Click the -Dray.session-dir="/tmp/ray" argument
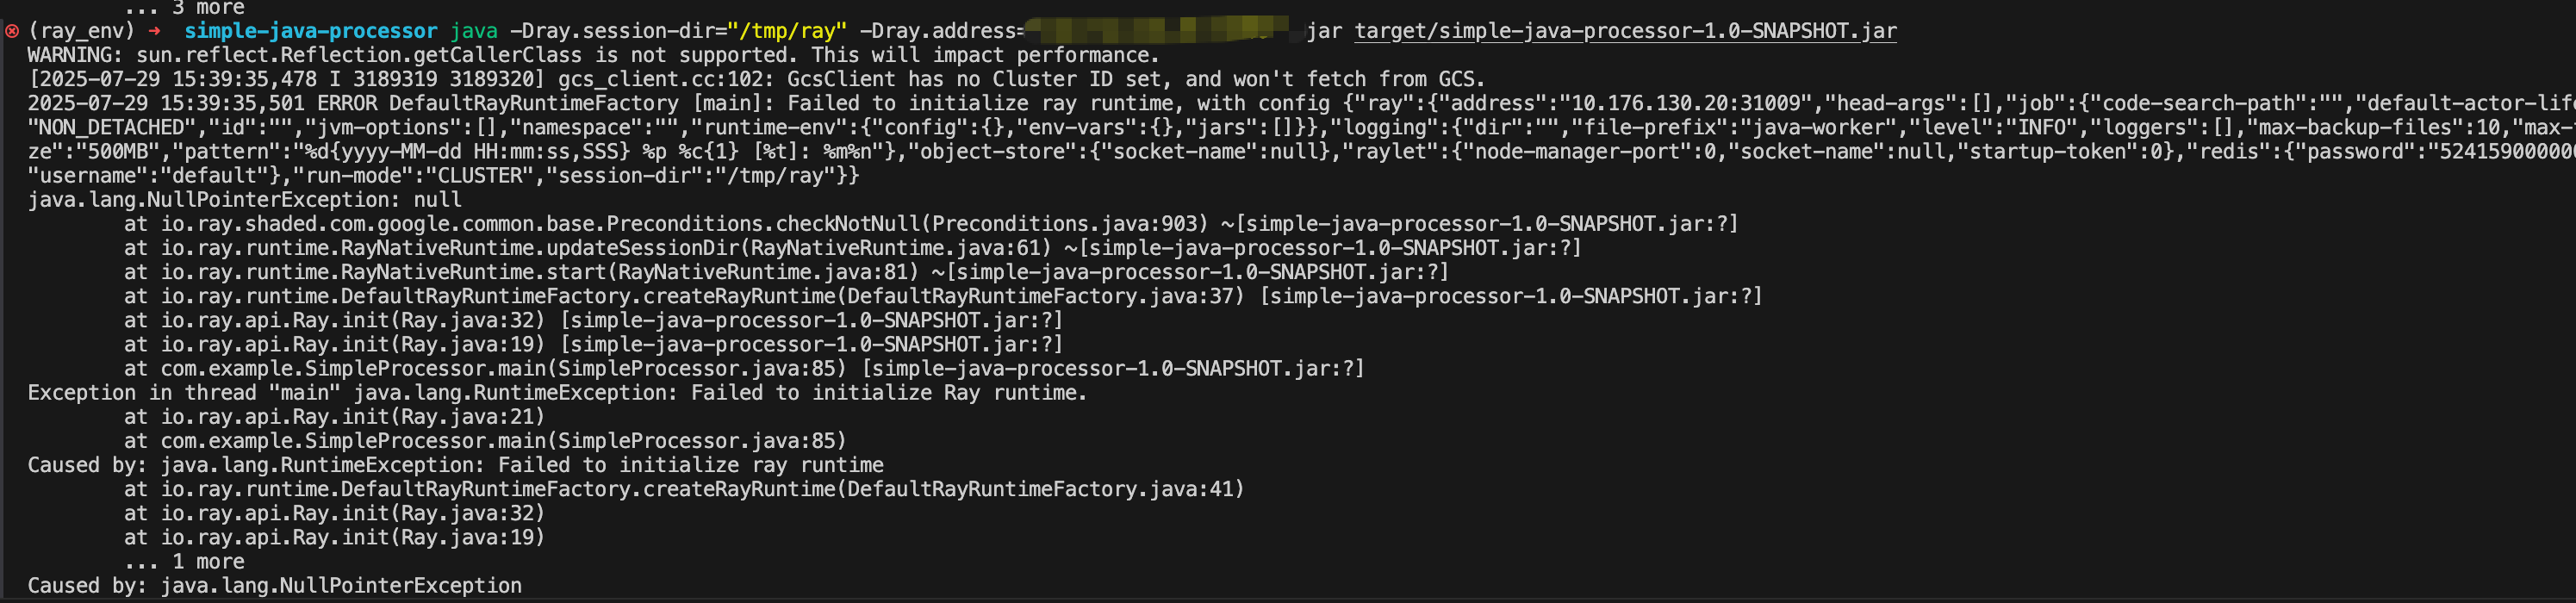The width and height of the screenshot is (2576, 603). point(678,31)
